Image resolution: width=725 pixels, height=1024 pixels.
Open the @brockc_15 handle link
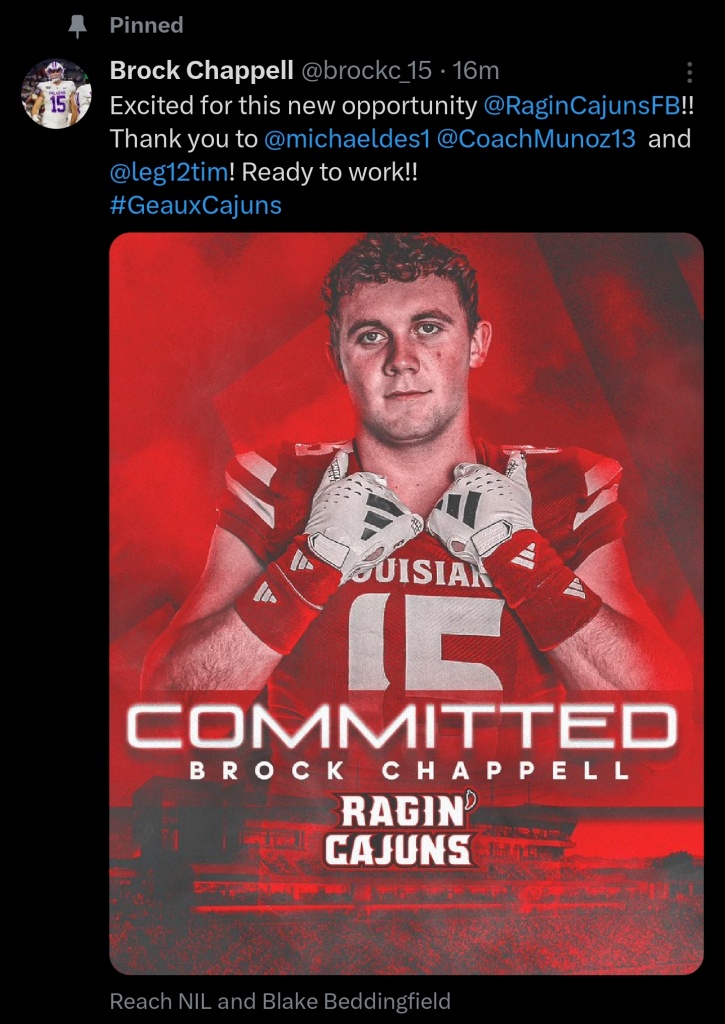366,71
